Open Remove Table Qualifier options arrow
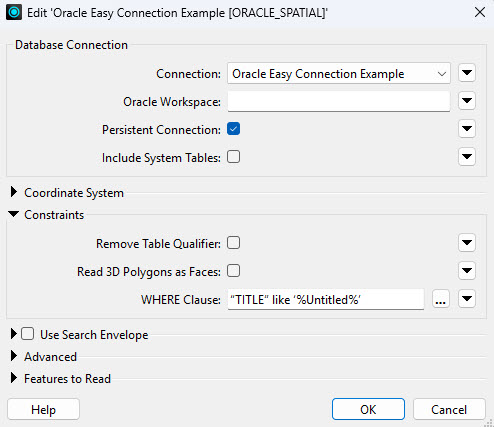 click(467, 243)
